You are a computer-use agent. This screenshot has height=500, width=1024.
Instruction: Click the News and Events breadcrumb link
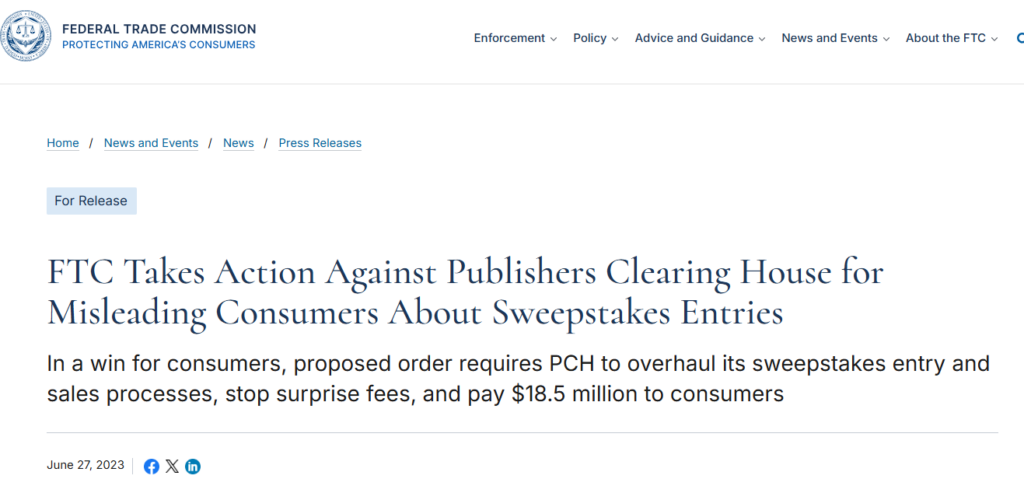151,143
